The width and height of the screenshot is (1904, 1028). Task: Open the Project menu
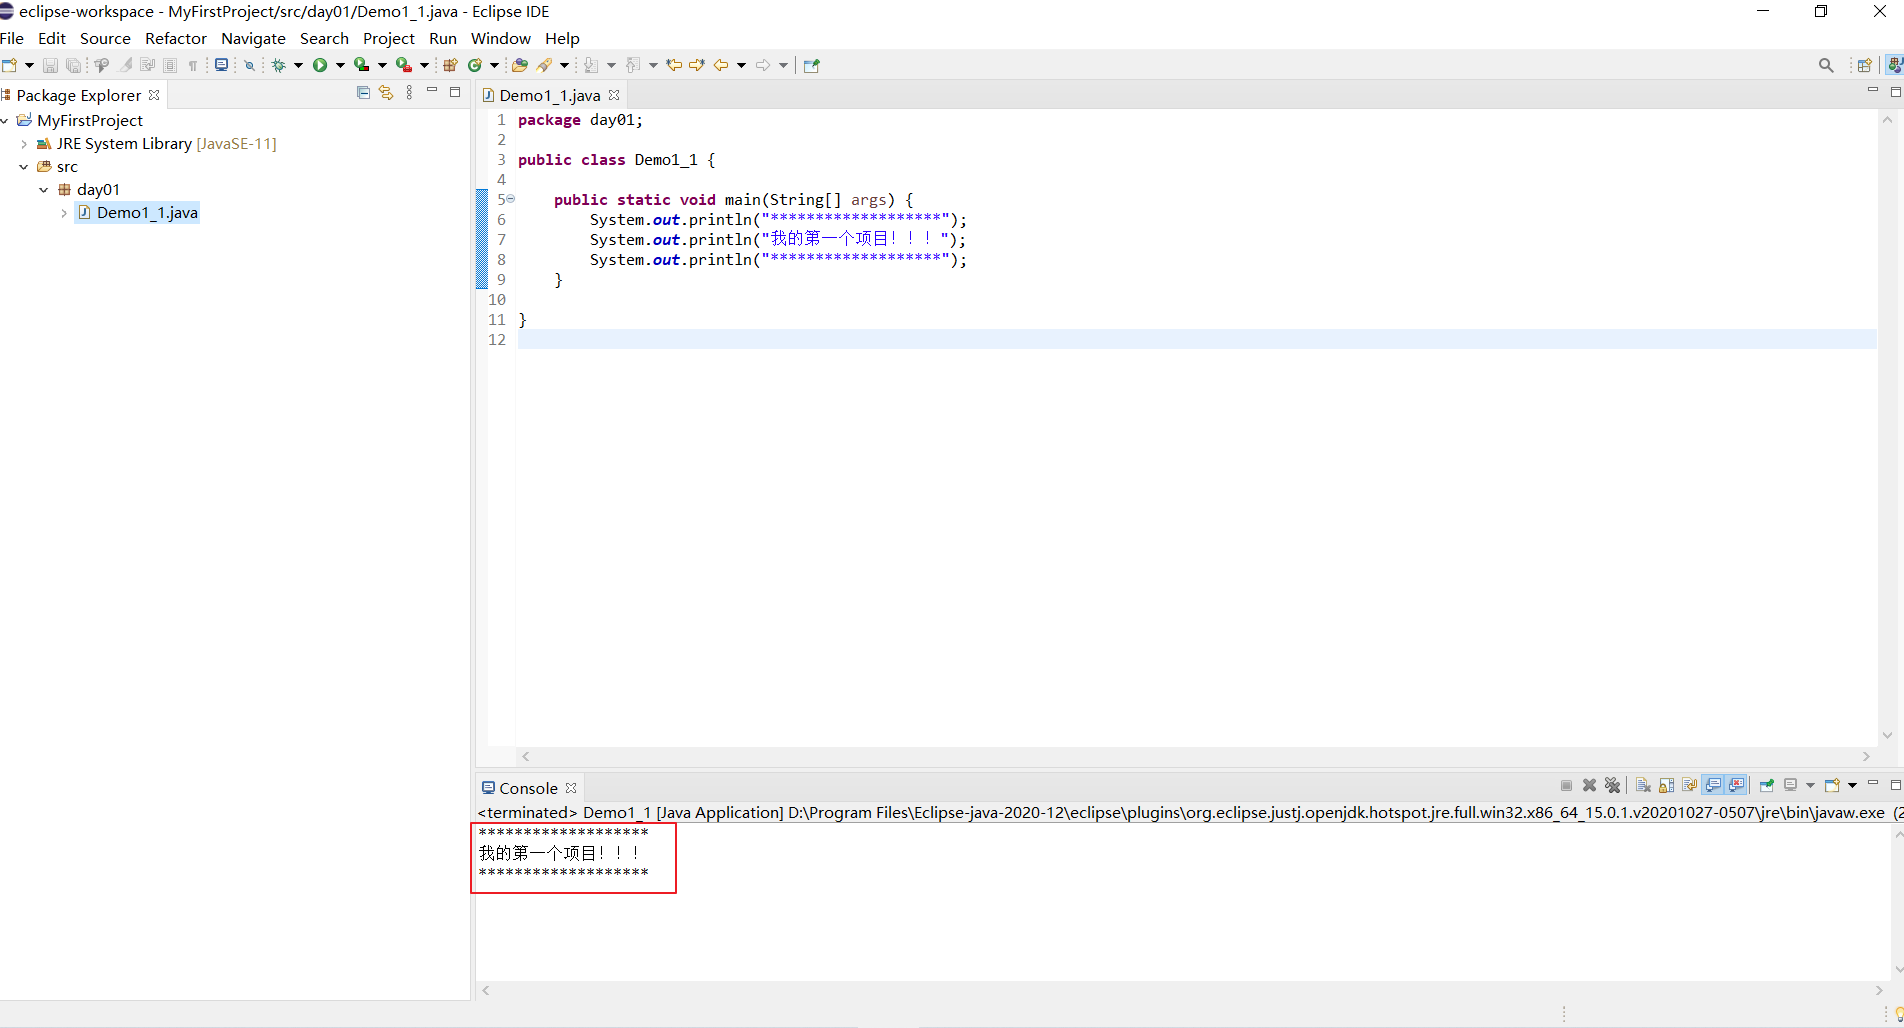pos(389,38)
